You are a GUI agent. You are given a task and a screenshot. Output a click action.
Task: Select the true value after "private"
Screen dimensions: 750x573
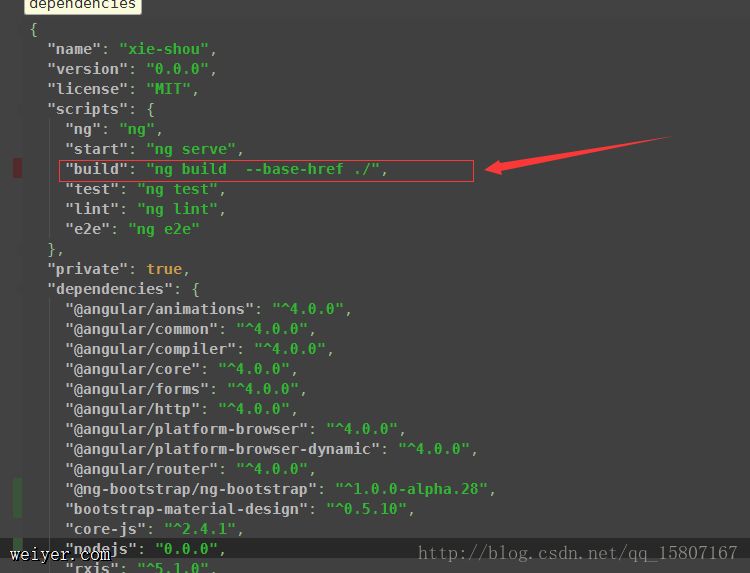coord(164,269)
